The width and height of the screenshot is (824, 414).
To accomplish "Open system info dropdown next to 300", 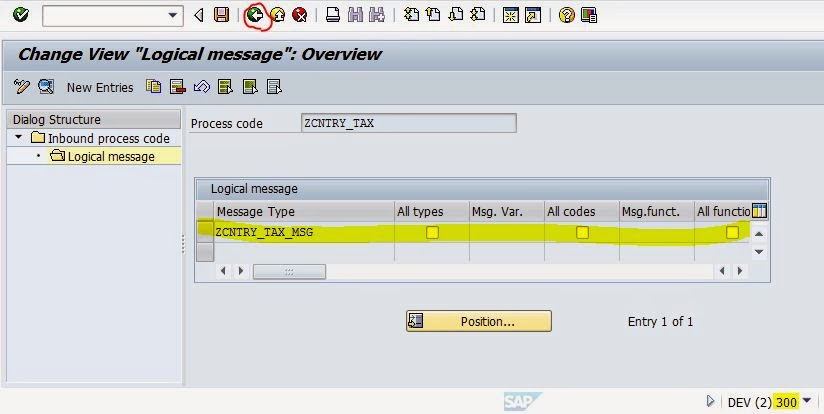I will pyautogui.click(x=808, y=401).
